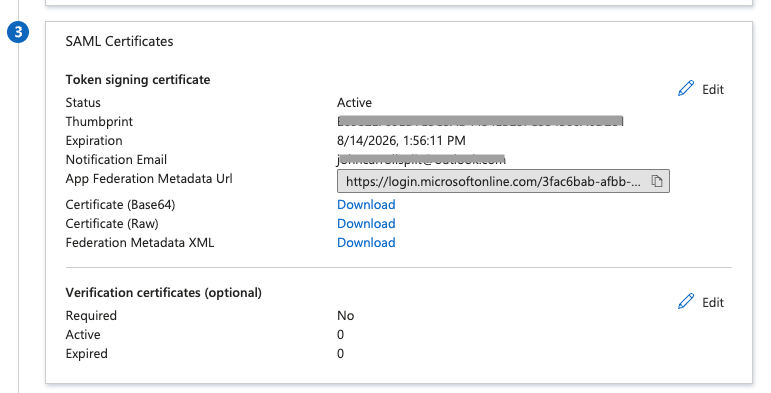Click the Federation Metadata XML label
Image resolution: width=771 pixels, height=393 pixels.
(x=140, y=243)
